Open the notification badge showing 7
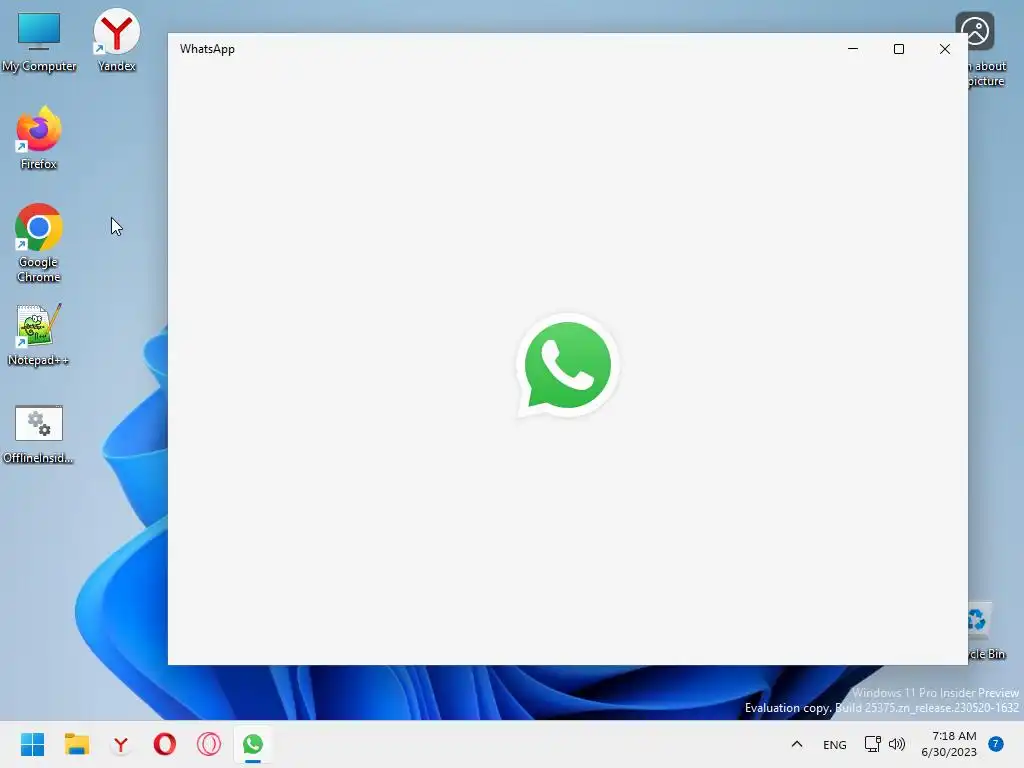 (x=996, y=744)
